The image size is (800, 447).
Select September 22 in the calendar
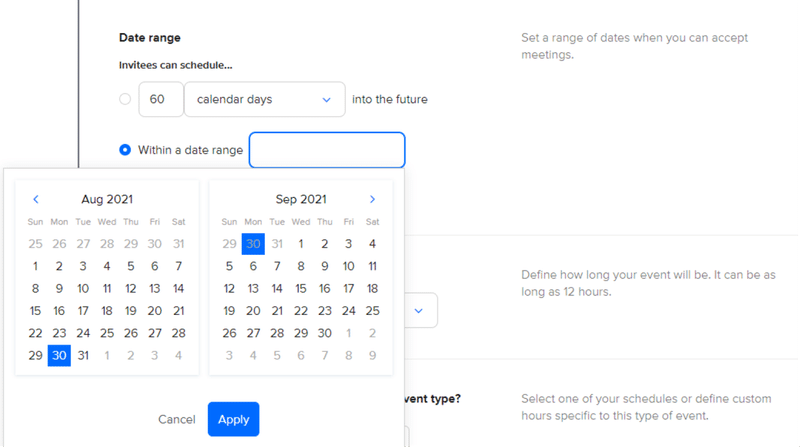coord(301,311)
